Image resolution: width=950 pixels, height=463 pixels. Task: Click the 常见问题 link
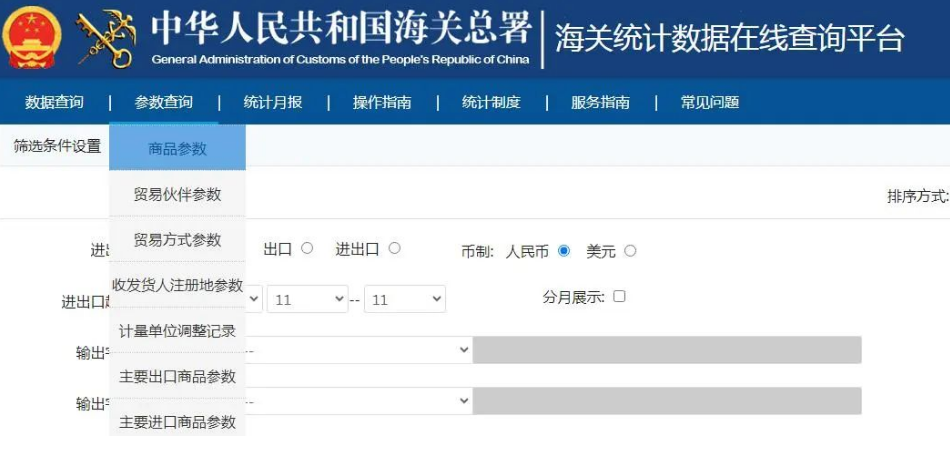[709, 102]
